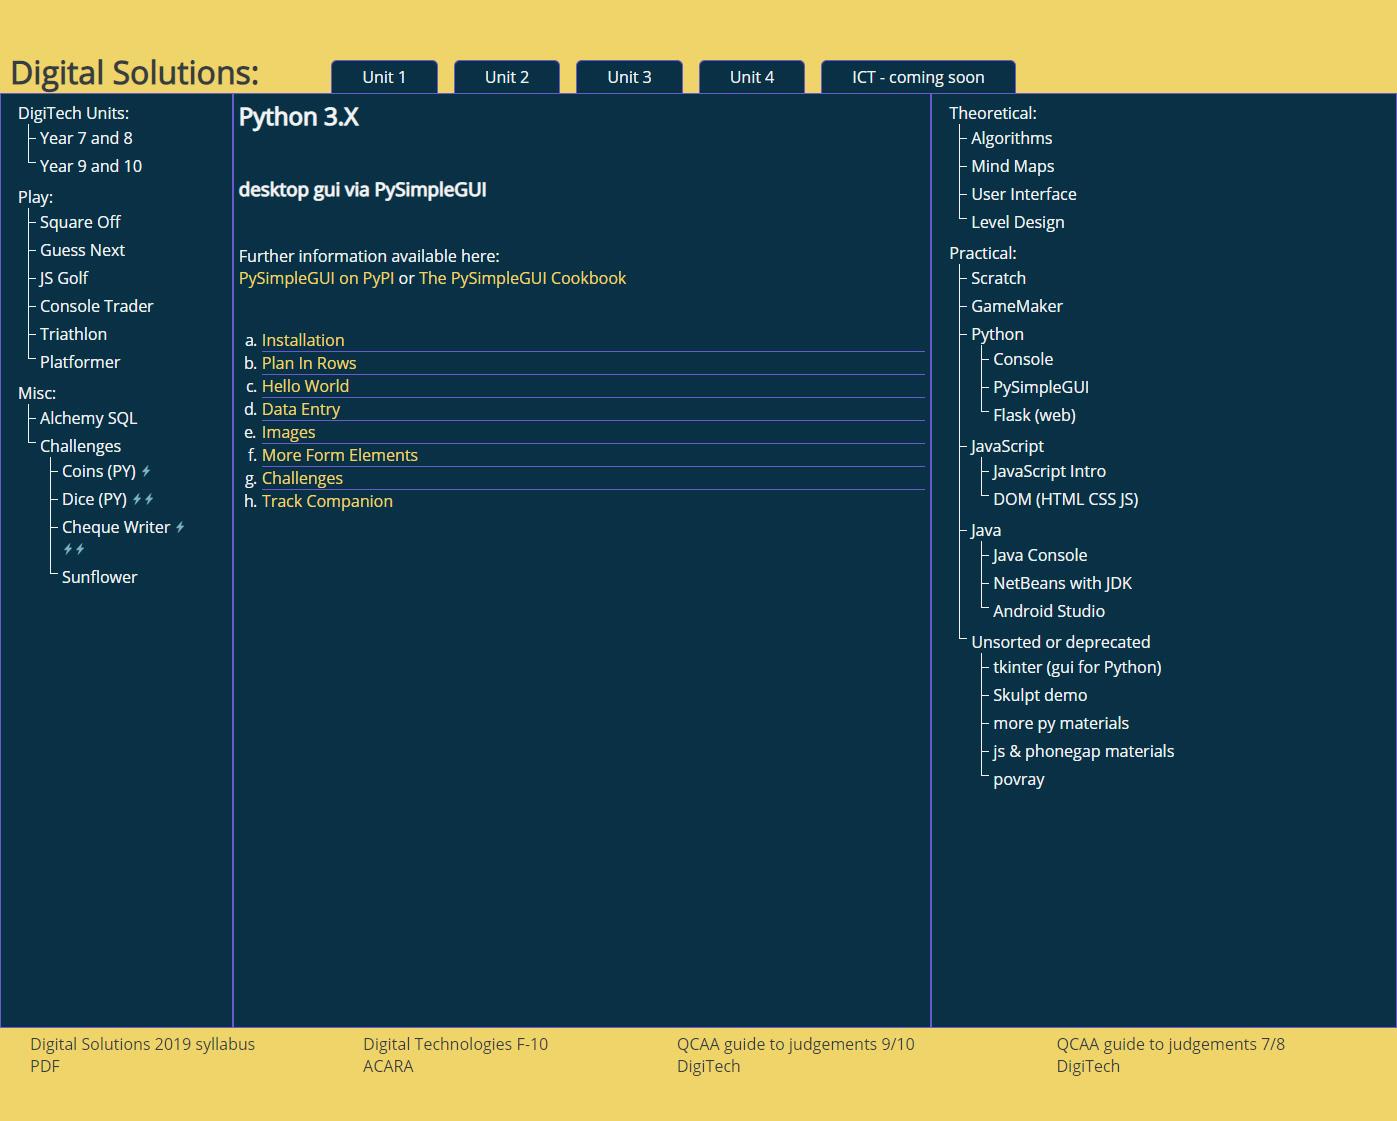Select Challenges in the Misc tree
This screenshot has width=1397, height=1121.
80,446
